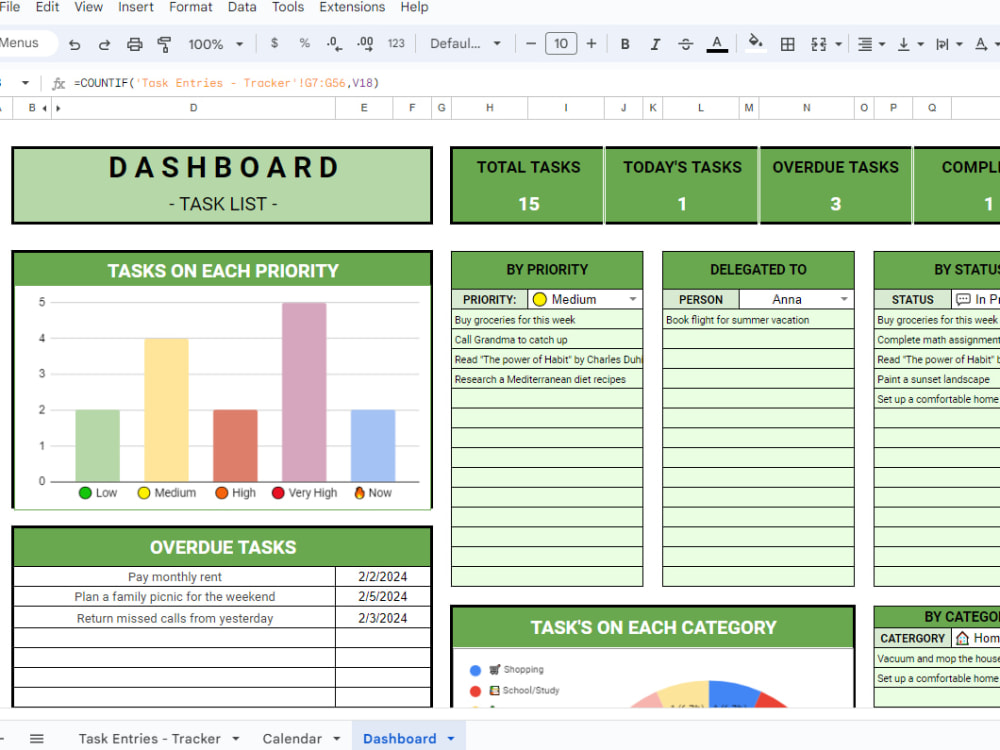The height and width of the screenshot is (750, 1000).
Task: Apply bold formatting
Action: (x=623, y=44)
